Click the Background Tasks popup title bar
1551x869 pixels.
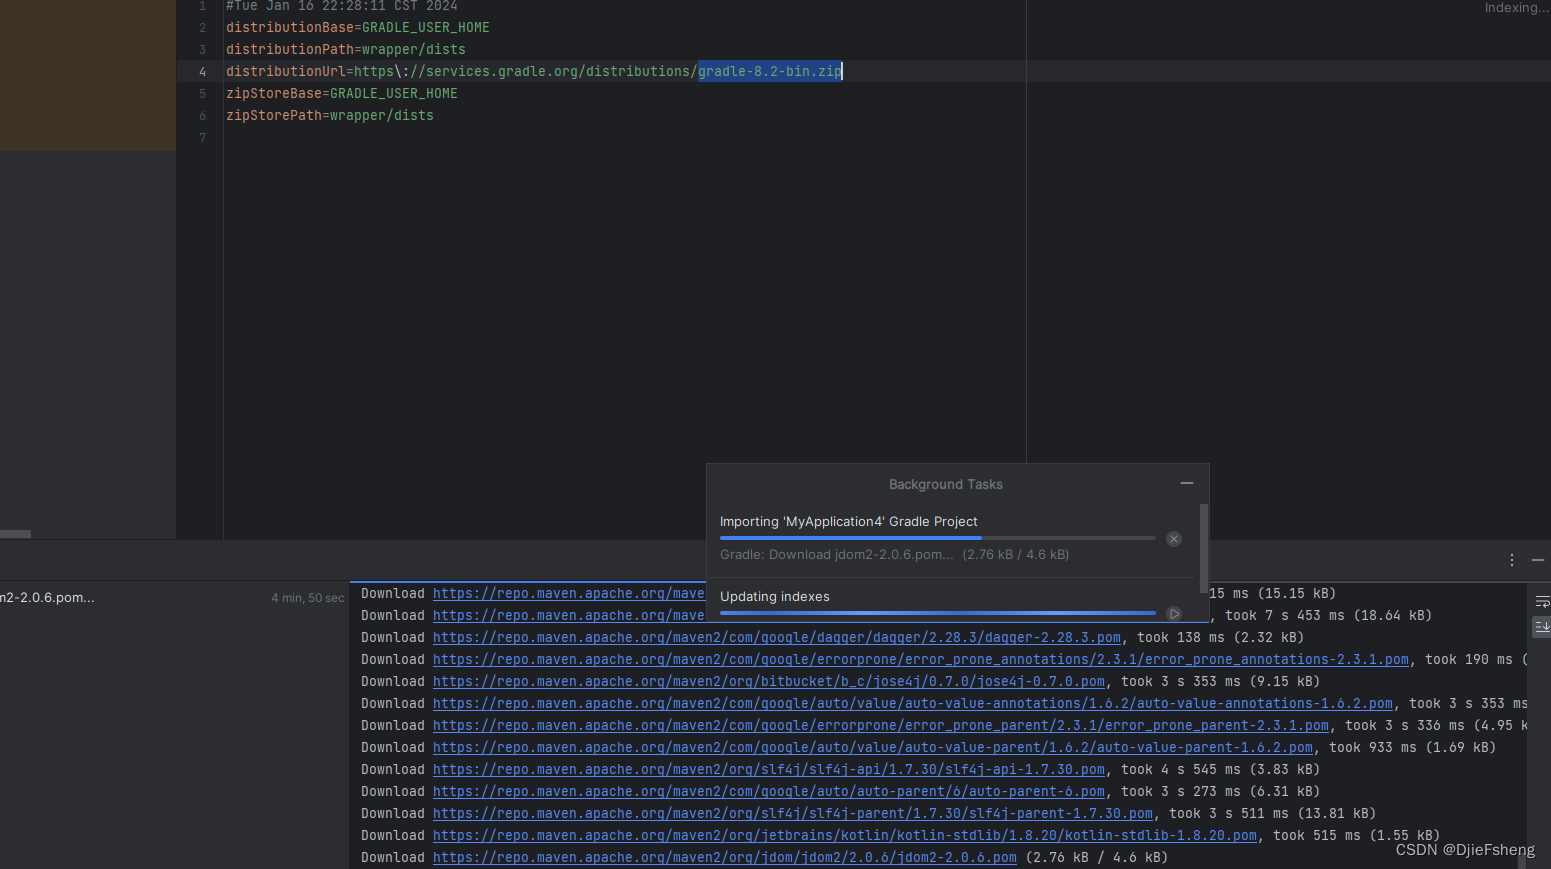945,483
